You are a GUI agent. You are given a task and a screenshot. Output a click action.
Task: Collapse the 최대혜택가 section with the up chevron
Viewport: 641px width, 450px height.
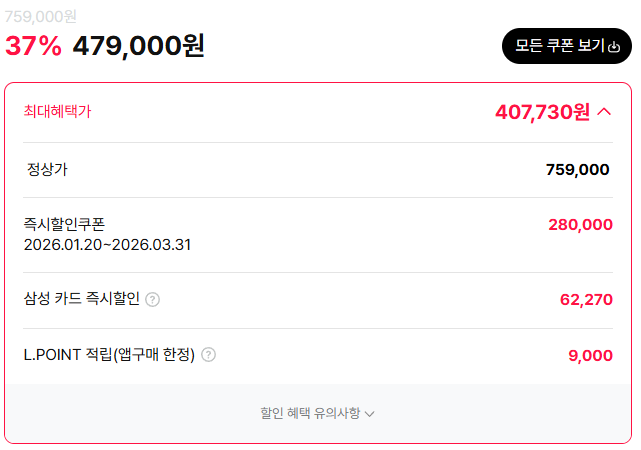(x=604, y=112)
